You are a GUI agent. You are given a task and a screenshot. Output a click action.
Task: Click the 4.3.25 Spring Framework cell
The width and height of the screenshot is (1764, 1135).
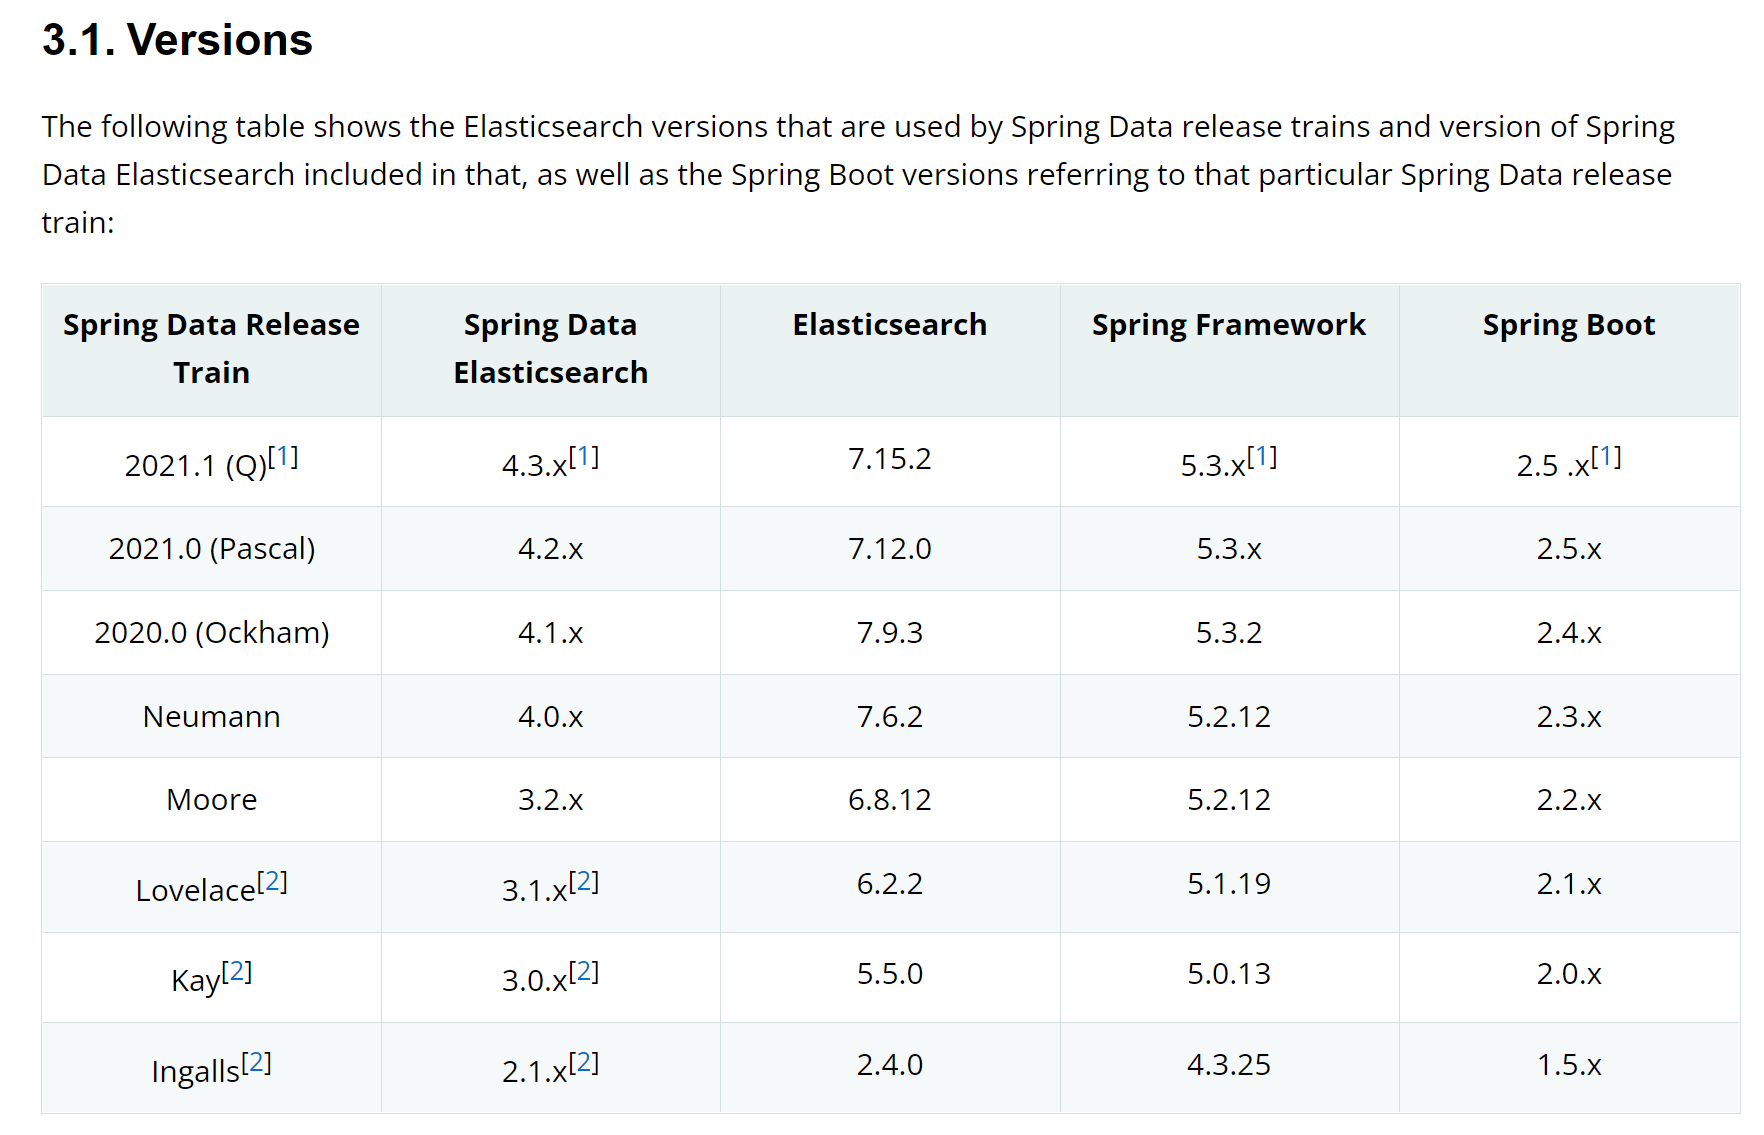pos(1228,1065)
